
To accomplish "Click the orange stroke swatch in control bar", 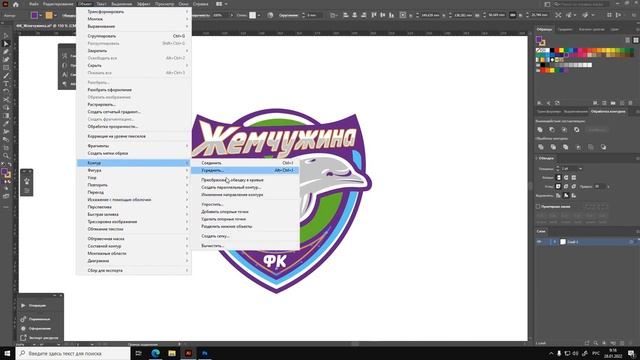I will [49, 15].
